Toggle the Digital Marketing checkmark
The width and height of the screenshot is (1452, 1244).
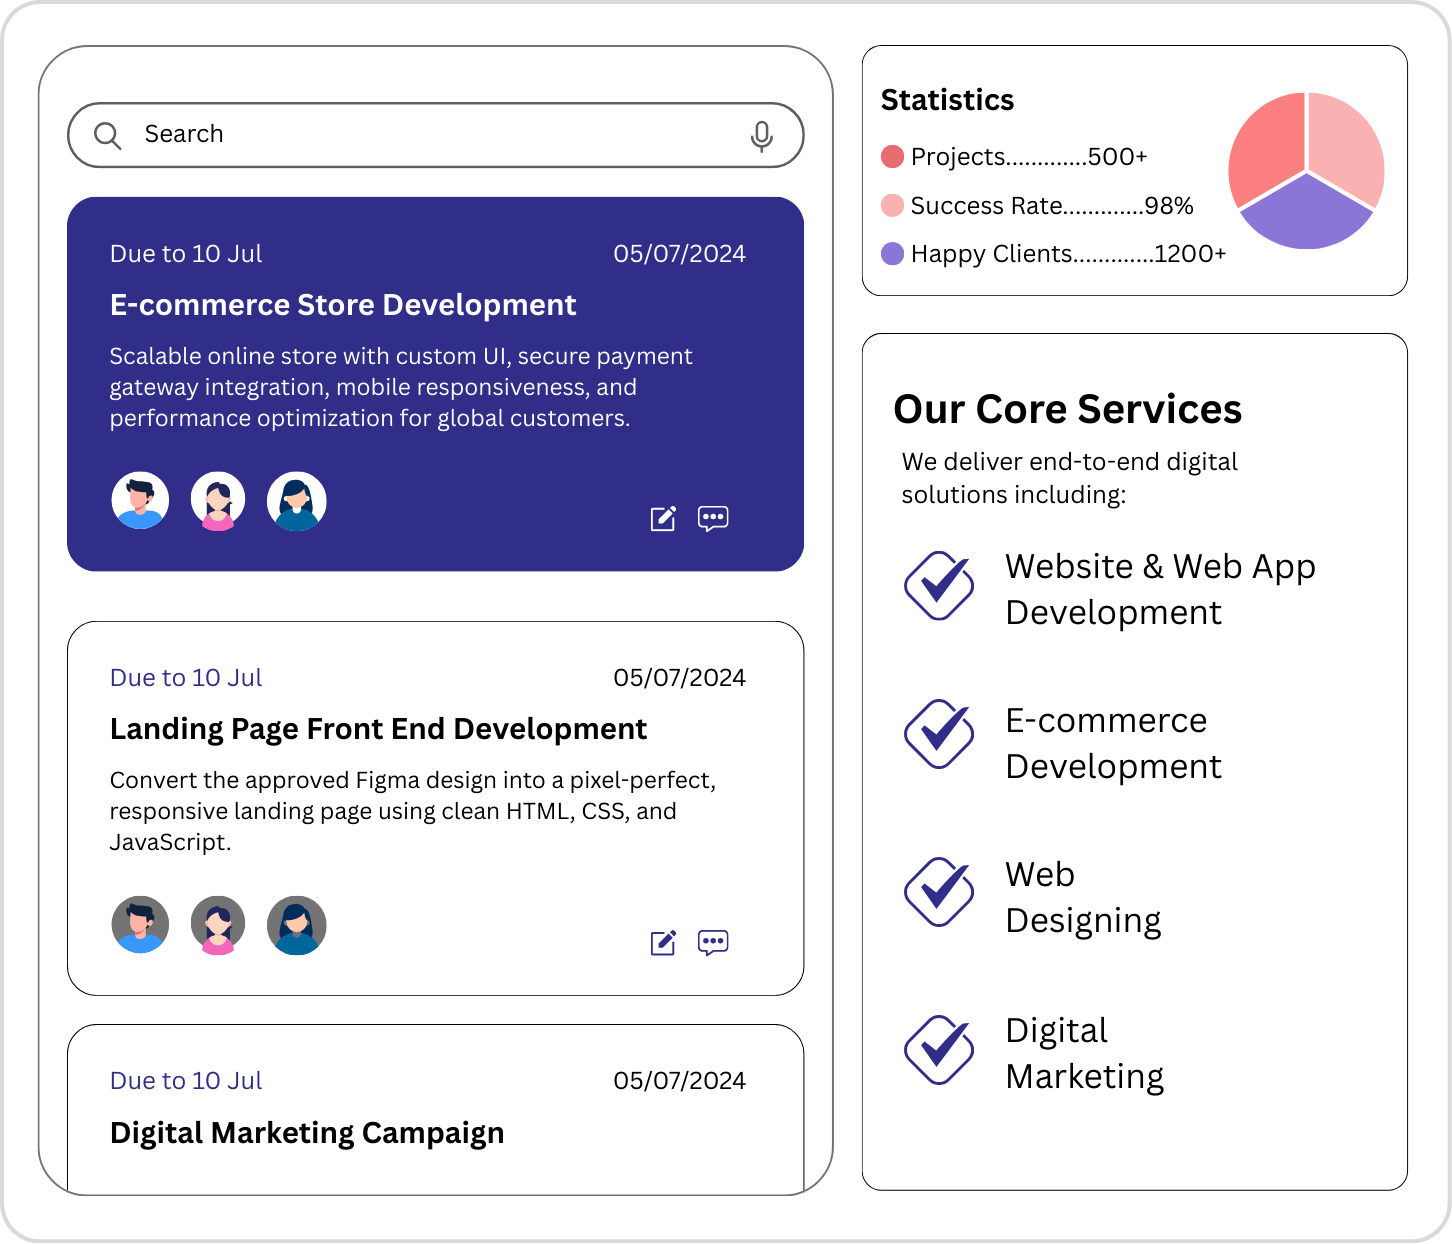tap(939, 1050)
